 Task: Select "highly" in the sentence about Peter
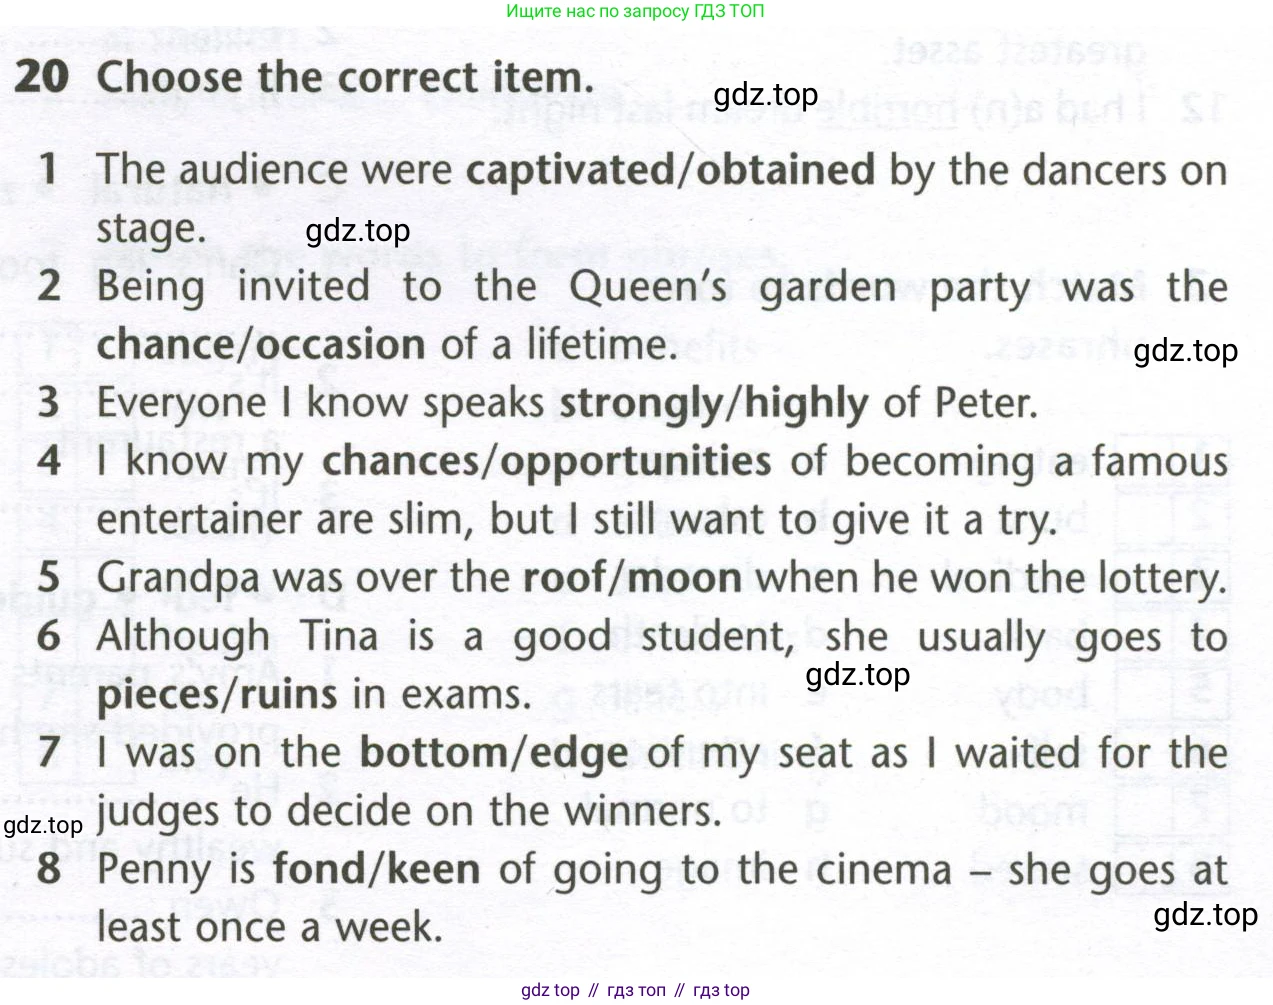(806, 404)
